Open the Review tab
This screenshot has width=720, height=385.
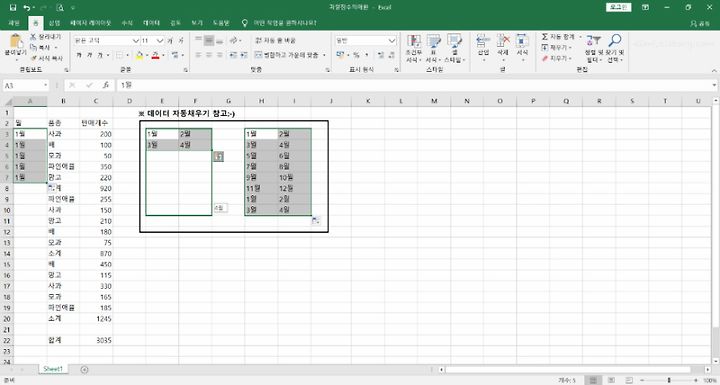(175, 23)
